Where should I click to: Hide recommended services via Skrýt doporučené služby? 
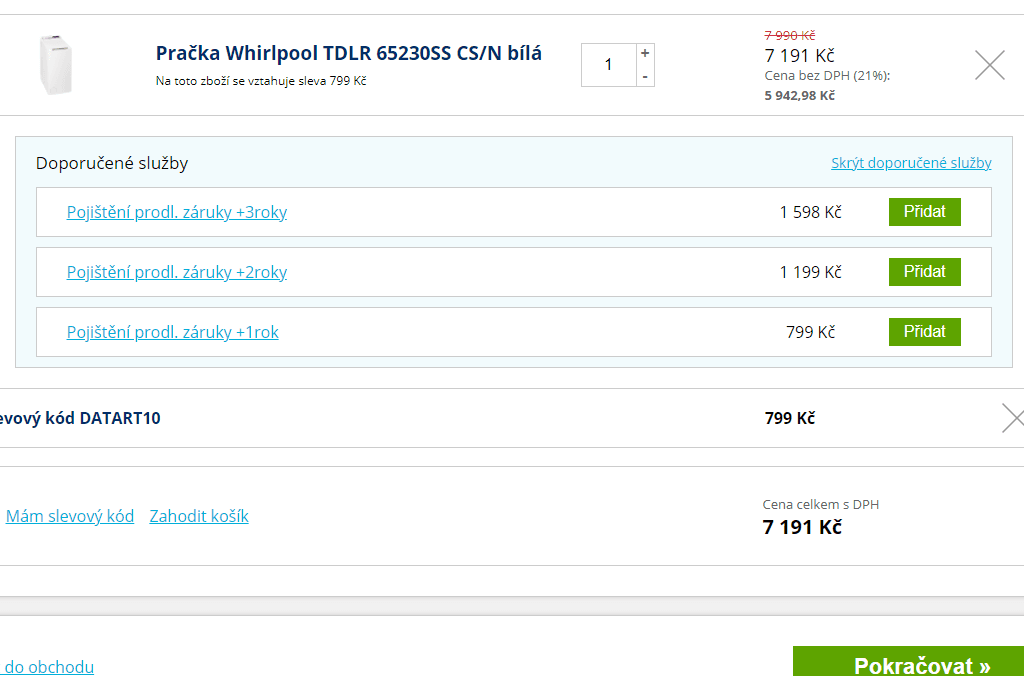(x=911, y=163)
